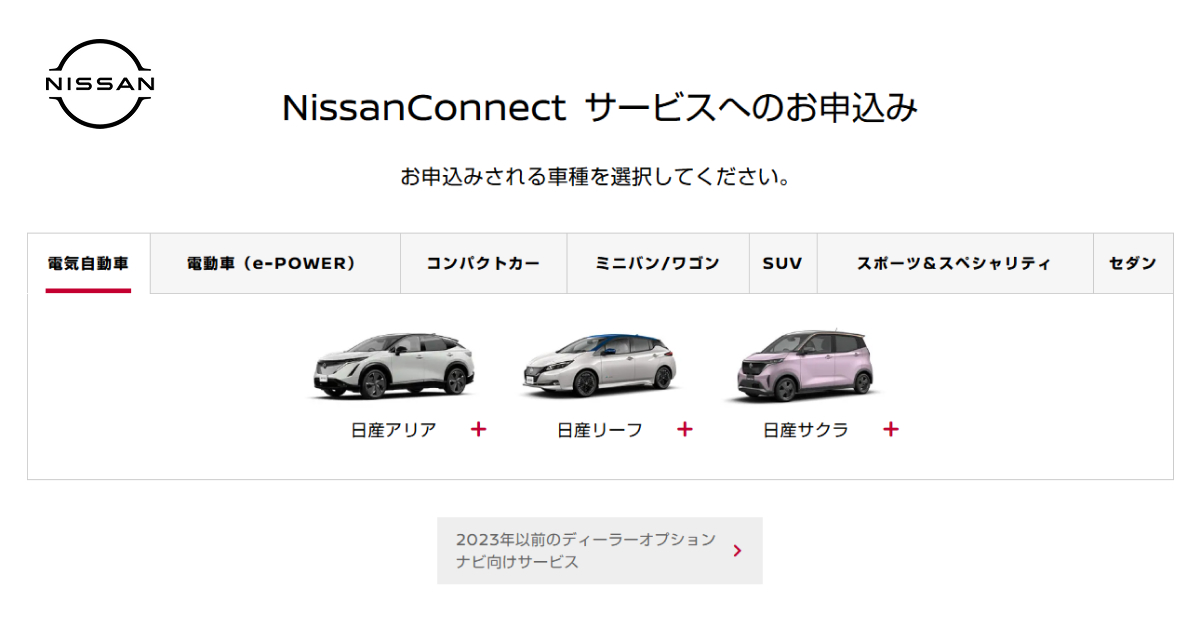The height and width of the screenshot is (630, 1200).
Task: Click the NissanConnect page heading
Action: (x=600, y=108)
